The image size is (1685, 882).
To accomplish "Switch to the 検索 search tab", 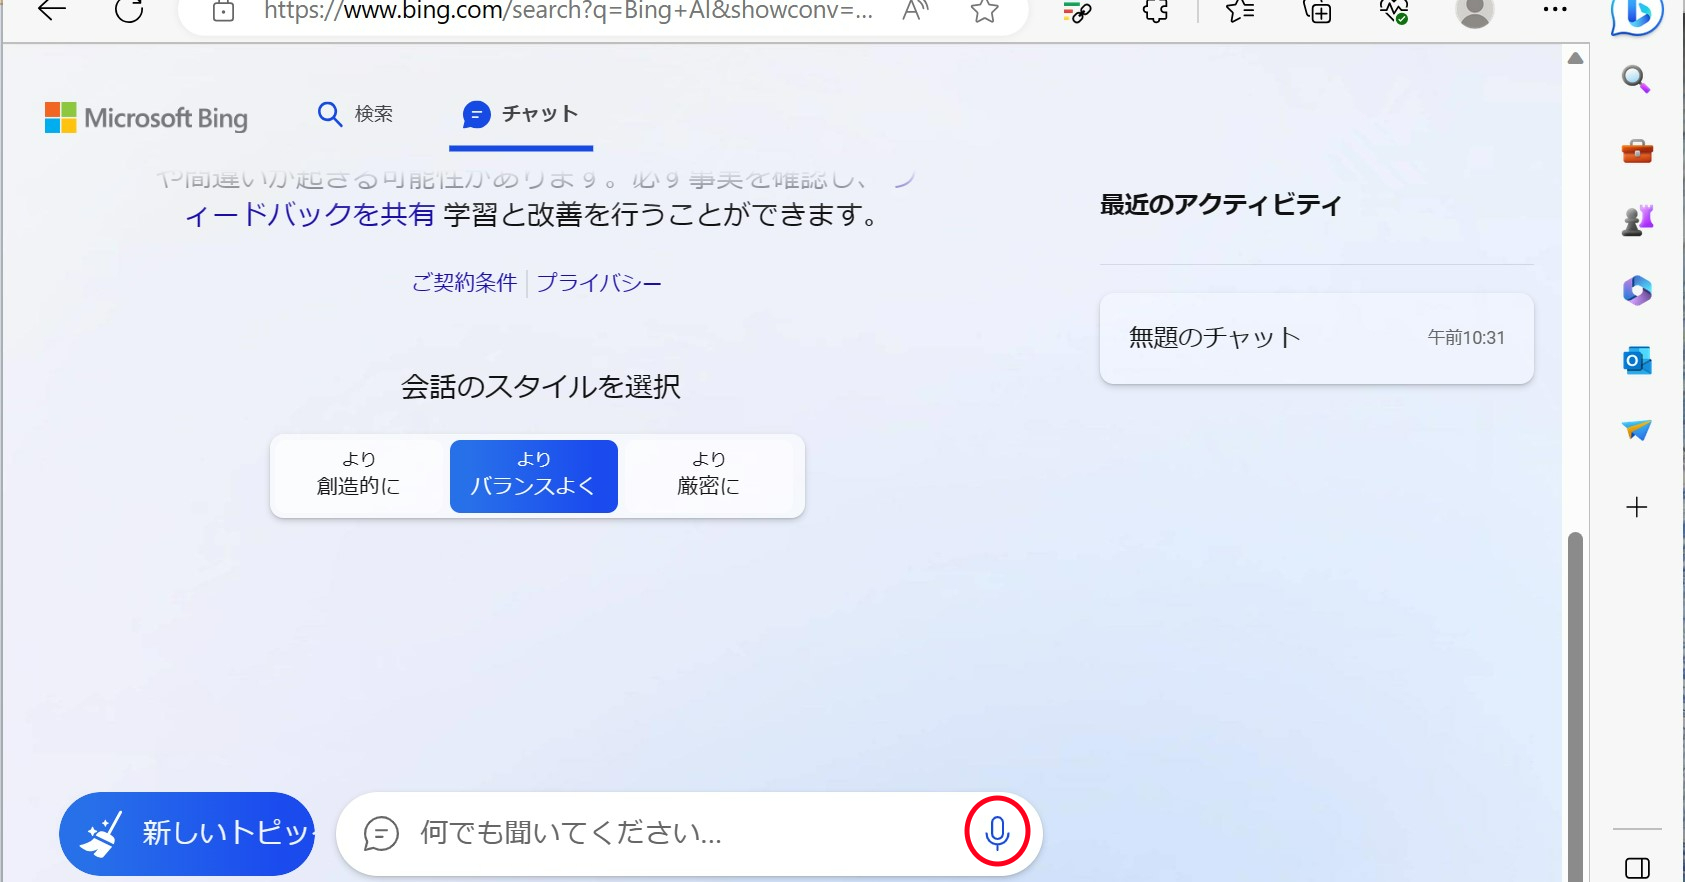I will click(355, 114).
